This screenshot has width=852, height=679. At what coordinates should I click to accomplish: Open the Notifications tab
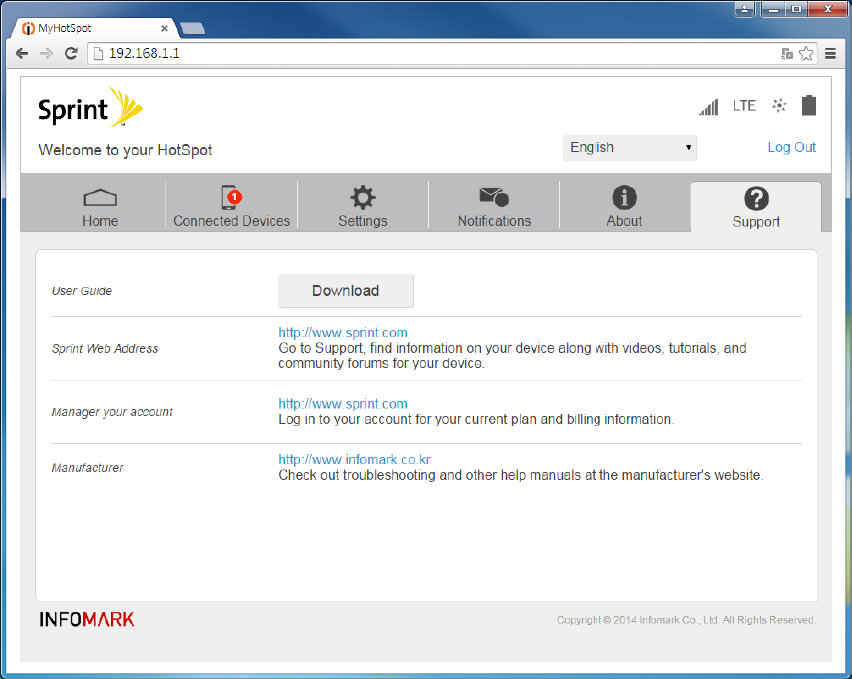(x=494, y=208)
